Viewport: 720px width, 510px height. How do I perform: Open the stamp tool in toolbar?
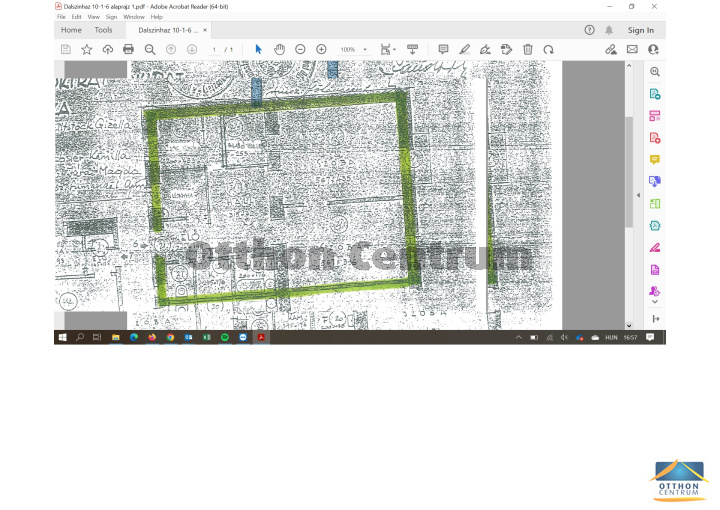coord(506,50)
